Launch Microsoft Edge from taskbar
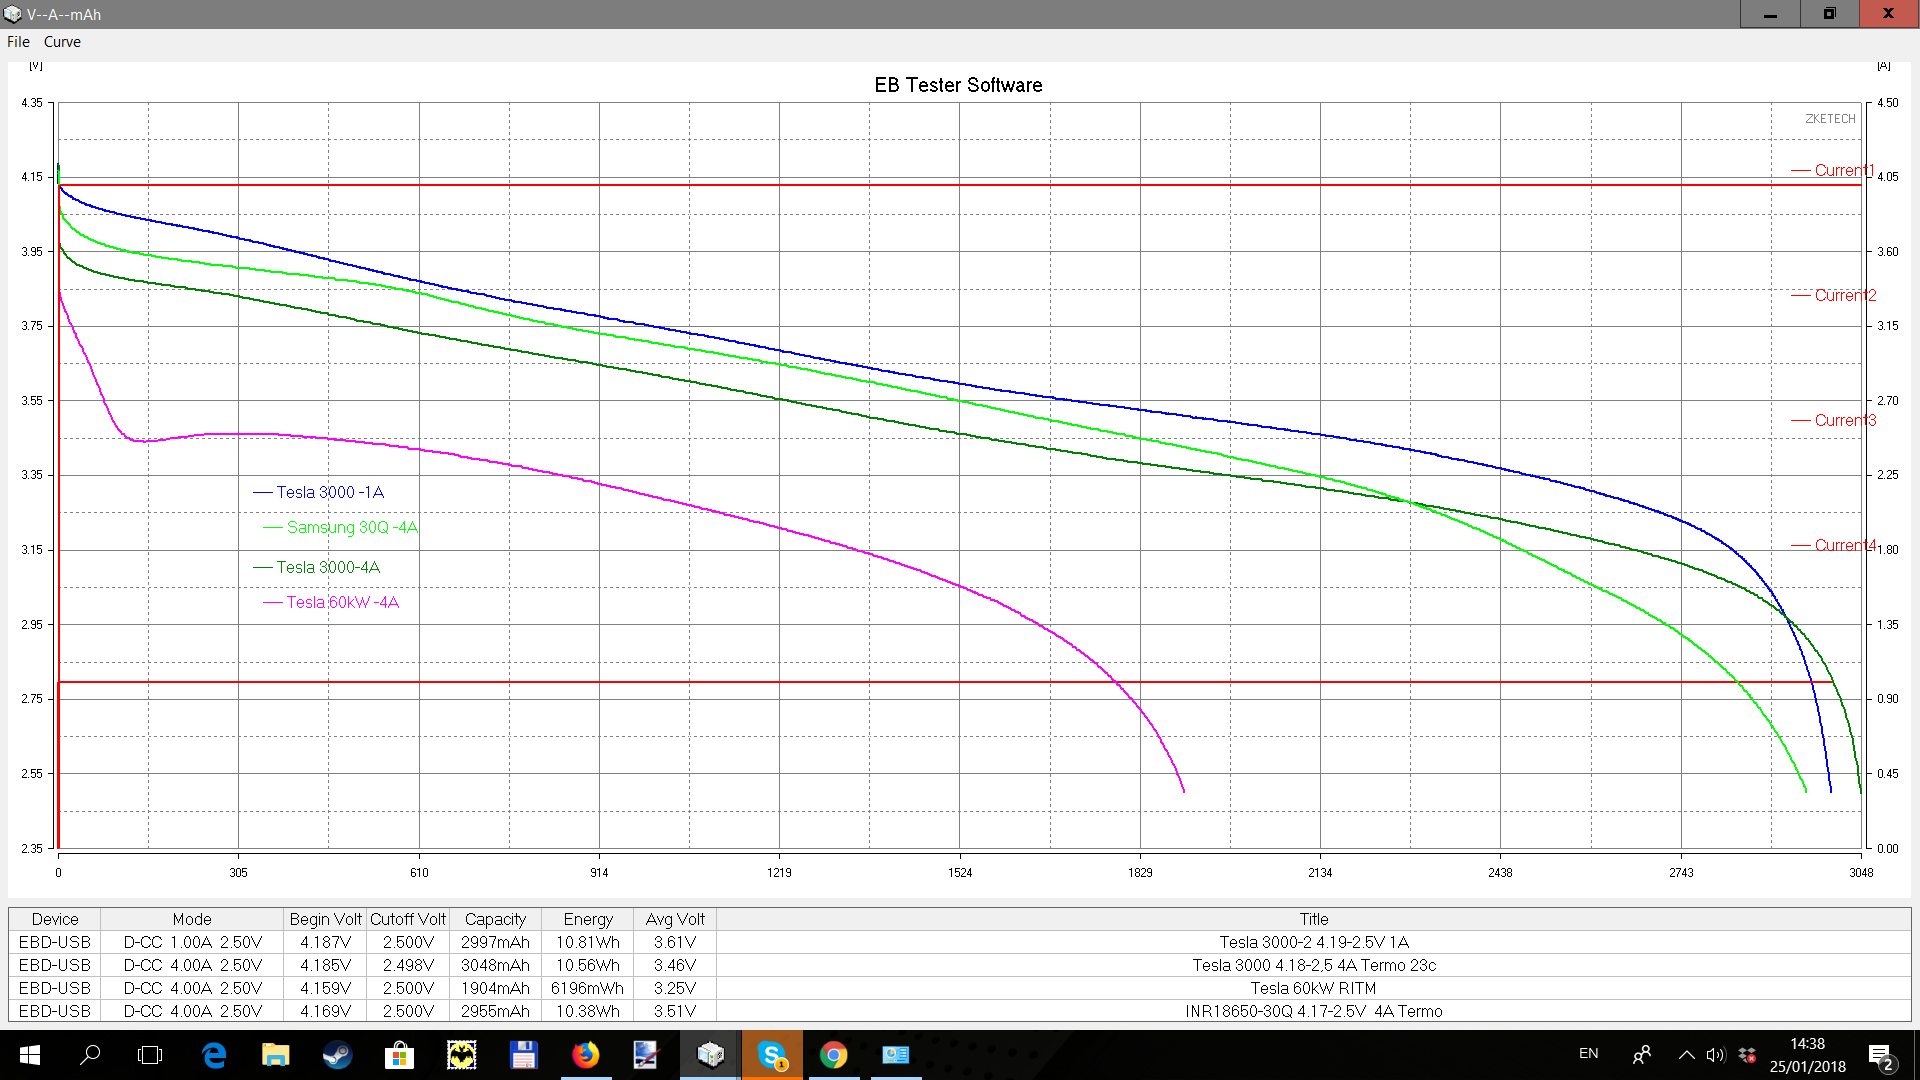The height and width of the screenshot is (1080, 1920). pyautogui.click(x=214, y=1055)
